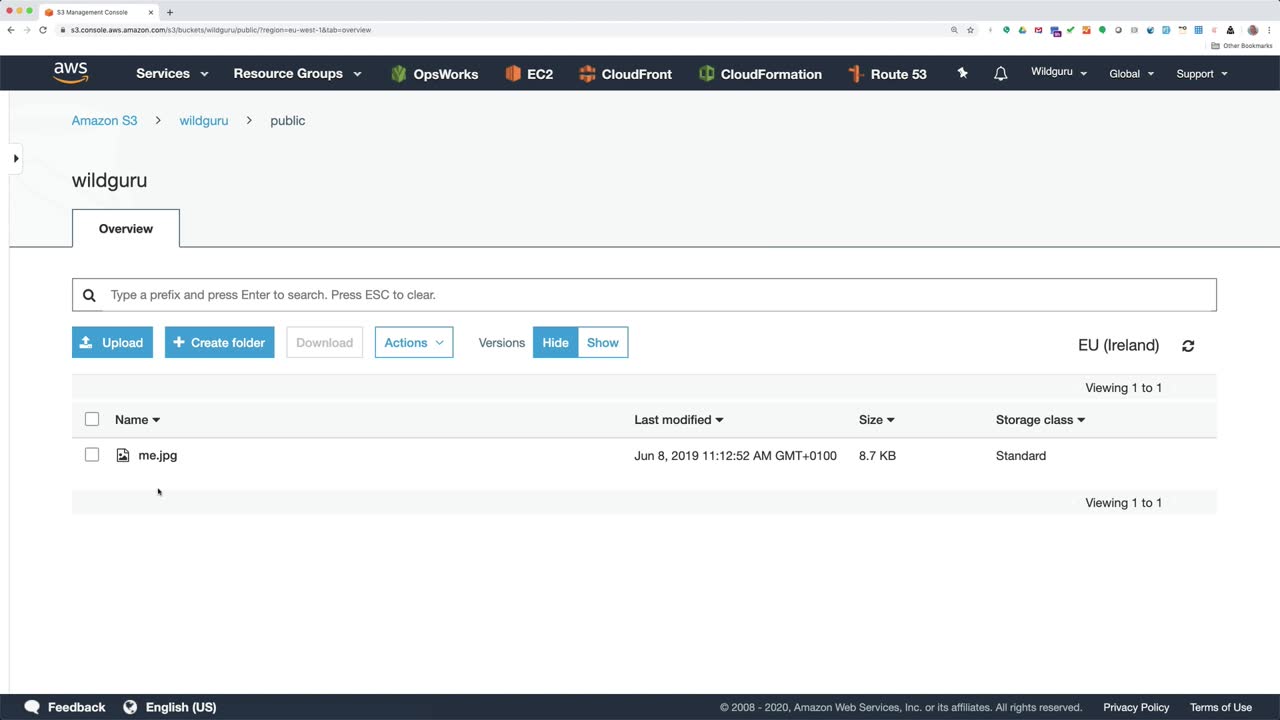The image size is (1280, 720).
Task: Click the date "Jun 8, 2019 11:12:52 AM GMT+0100"
Action: pyautogui.click(x=735, y=455)
